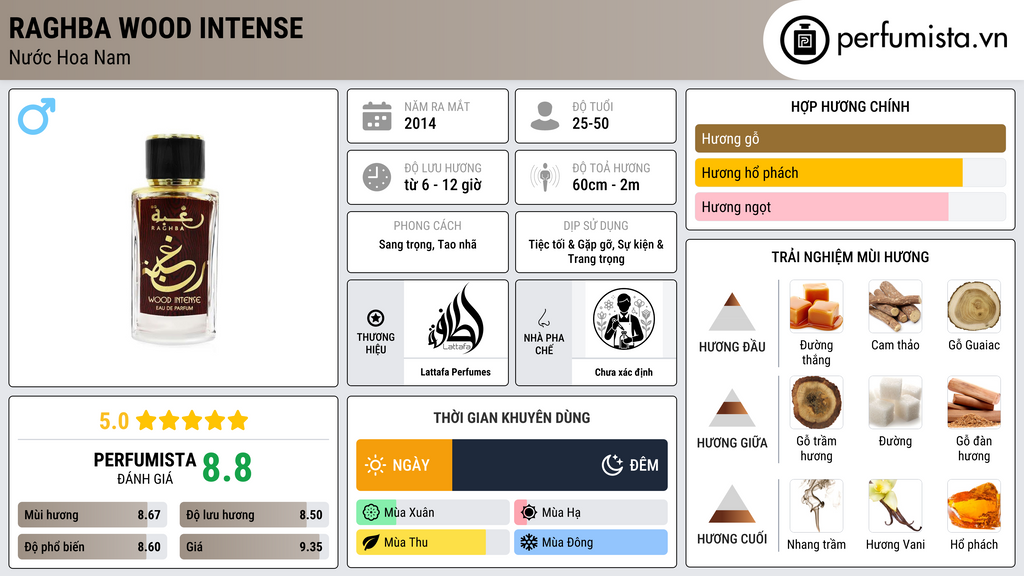The image size is (1024, 576).
Task: Click the Gỗ đàn hương sandalwood image
Action: (x=974, y=402)
